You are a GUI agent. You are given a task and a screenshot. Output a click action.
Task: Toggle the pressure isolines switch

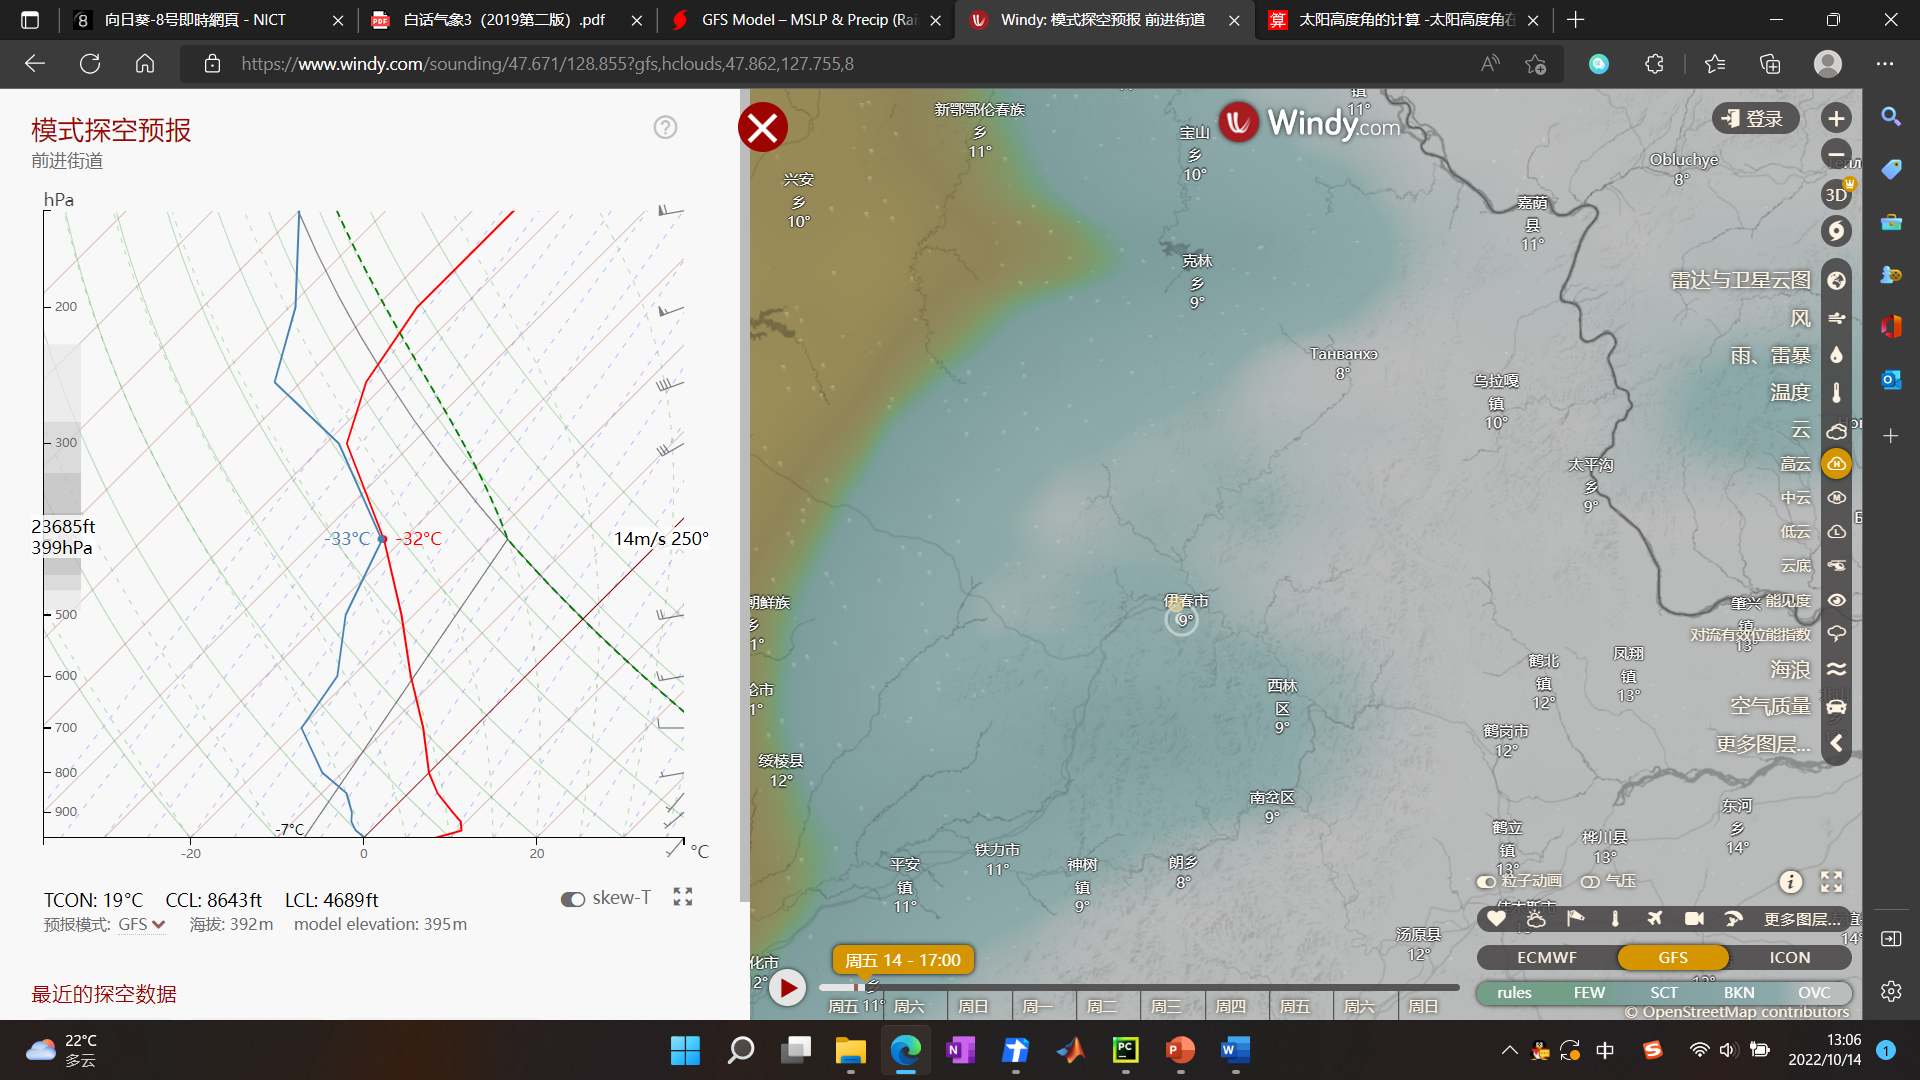tap(1590, 881)
